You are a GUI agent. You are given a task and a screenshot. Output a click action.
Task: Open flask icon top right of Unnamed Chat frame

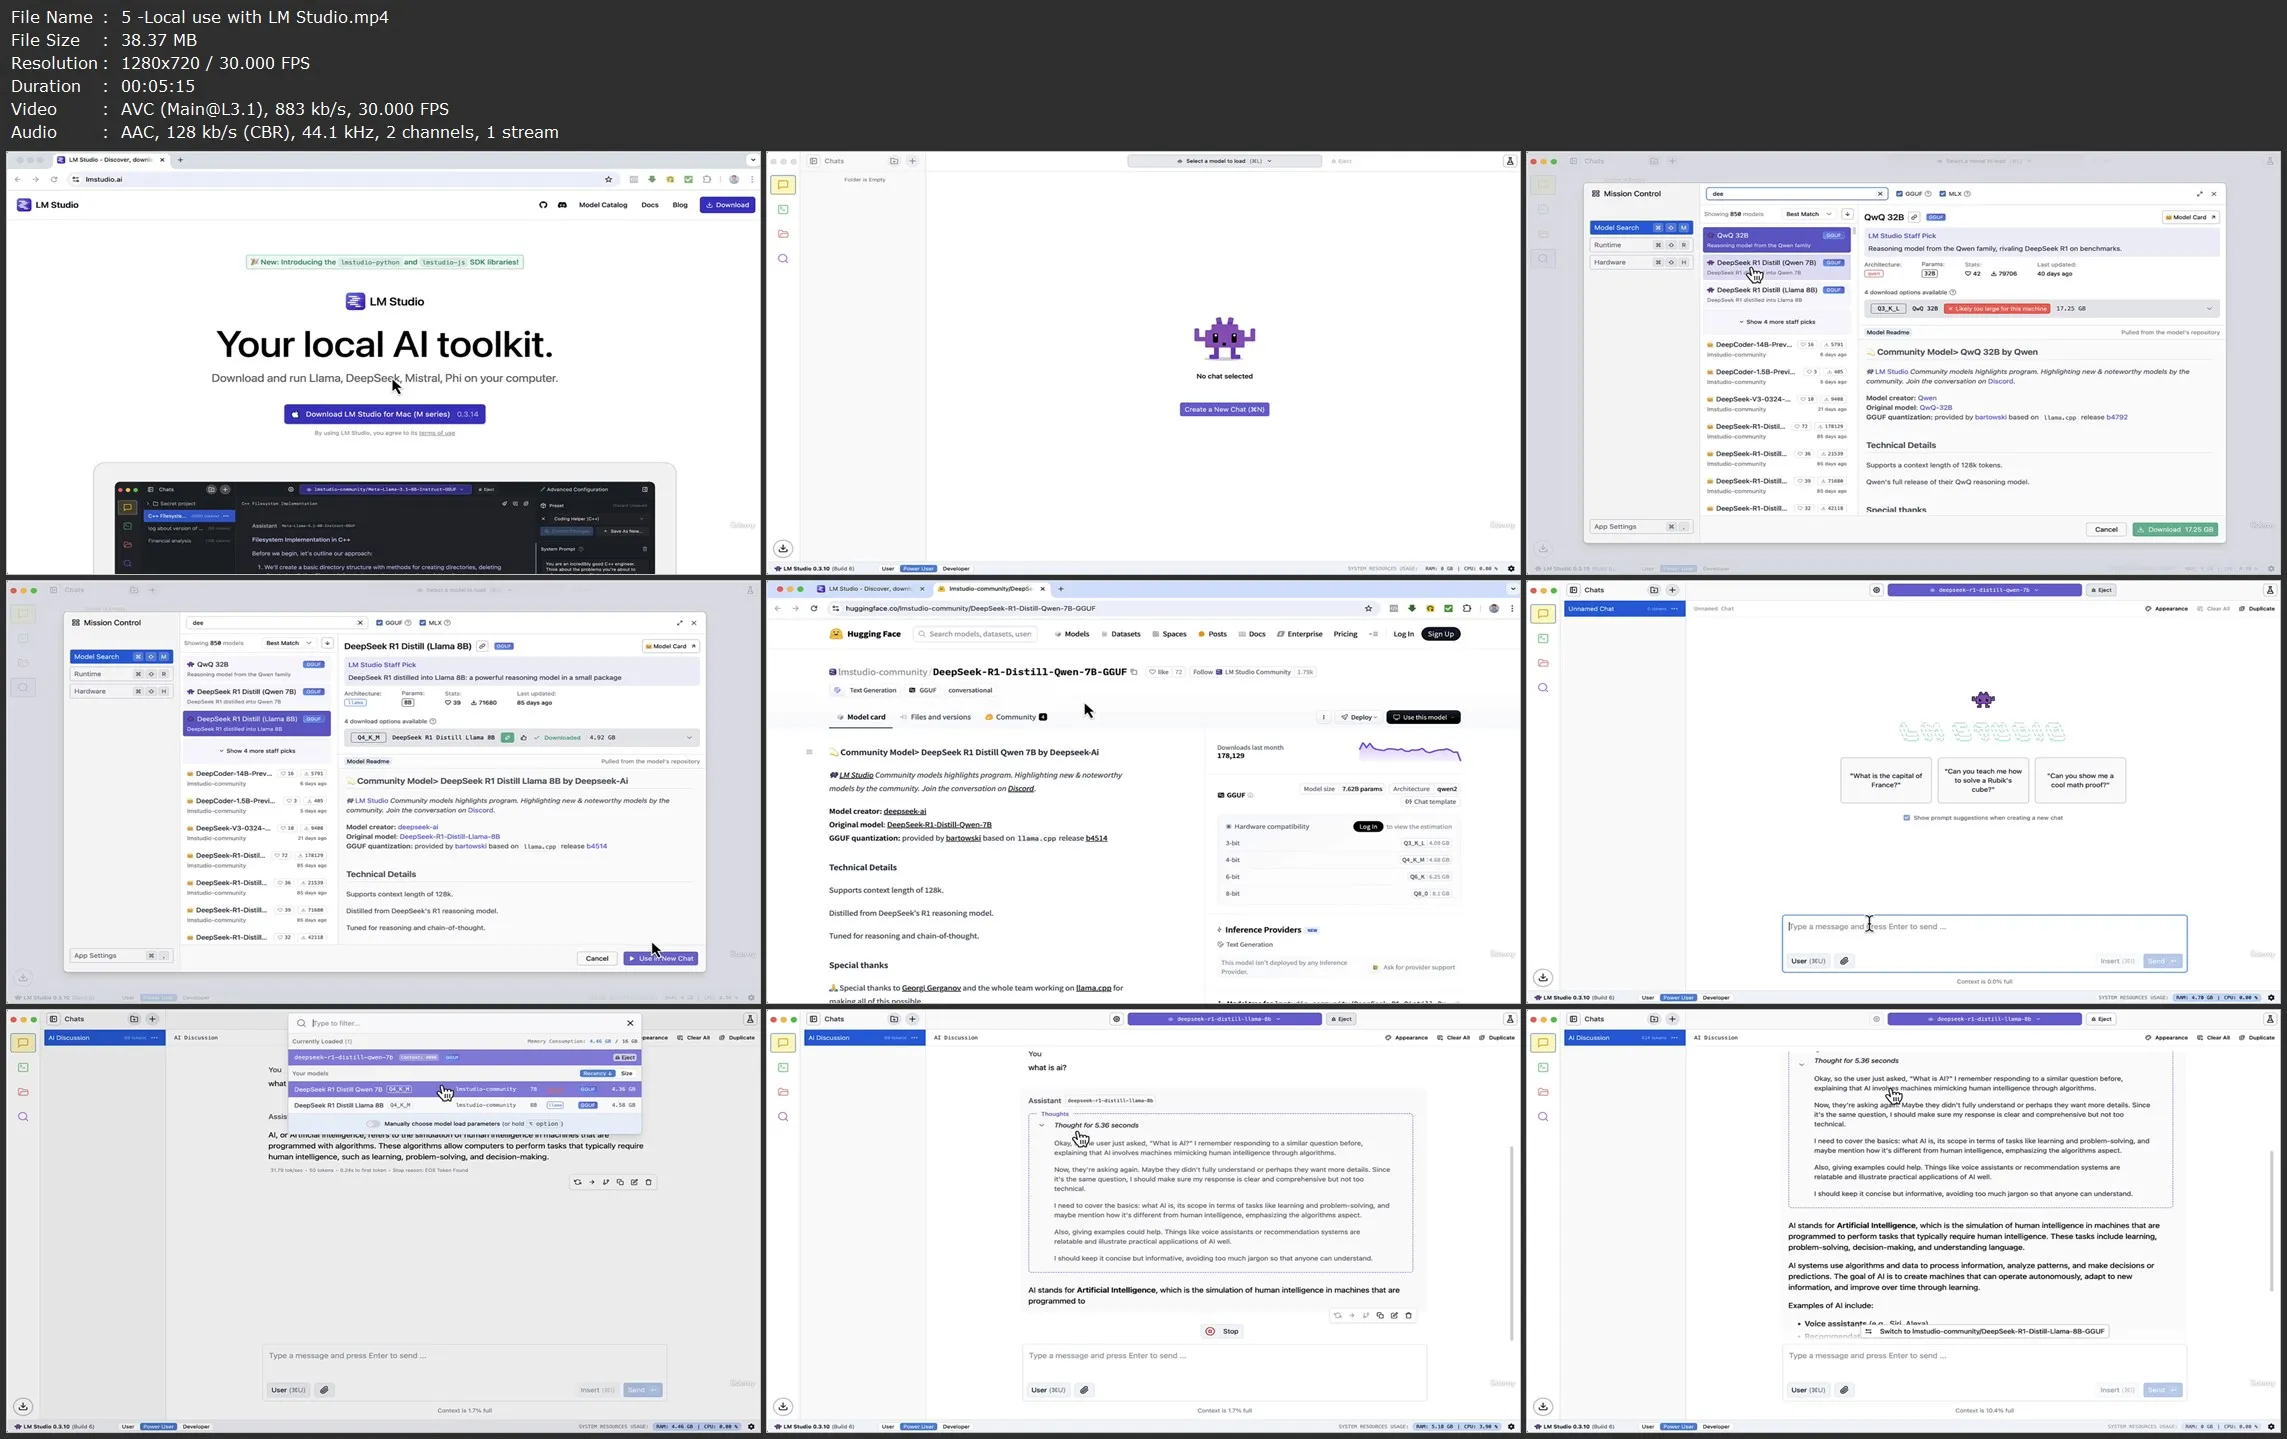2270,590
